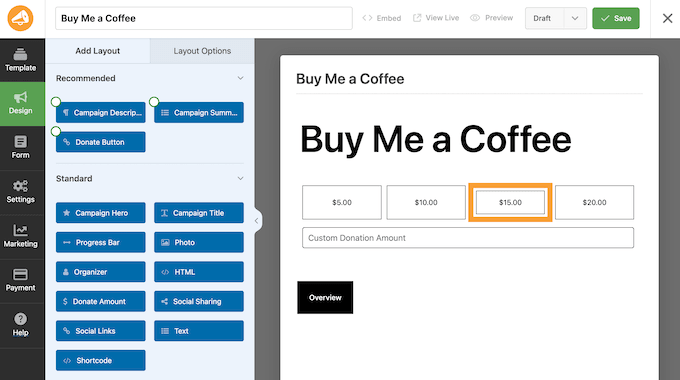
Task: Open the Template section in sidebar
Action: [x=21, y=60]
